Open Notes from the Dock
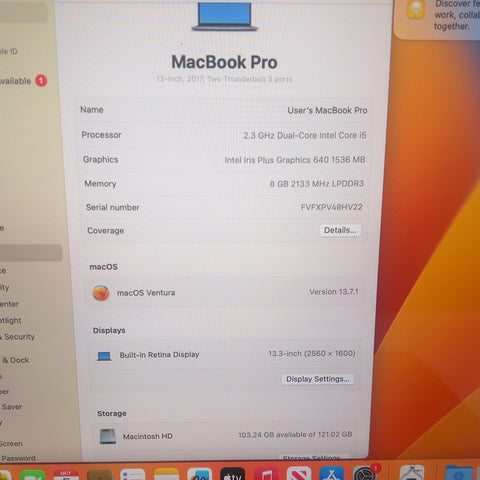480x480 pixels. [166, 475]
